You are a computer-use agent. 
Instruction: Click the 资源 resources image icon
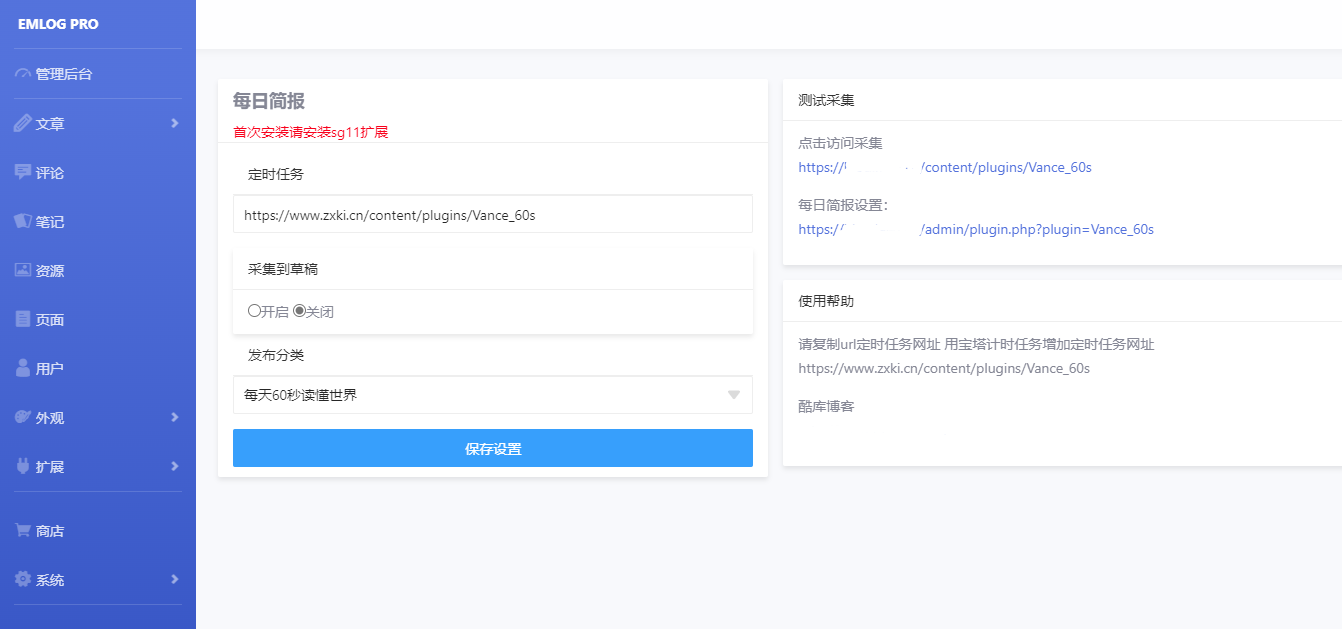(22, 270)
